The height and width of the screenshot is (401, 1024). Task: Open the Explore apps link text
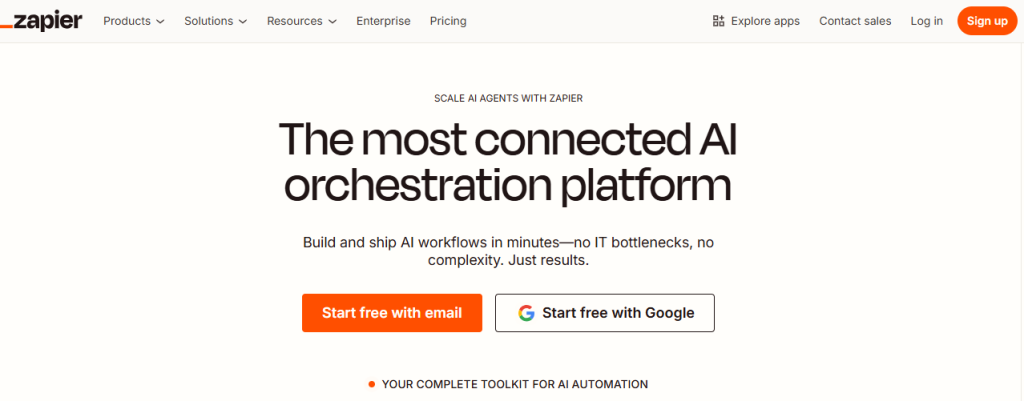765,21
